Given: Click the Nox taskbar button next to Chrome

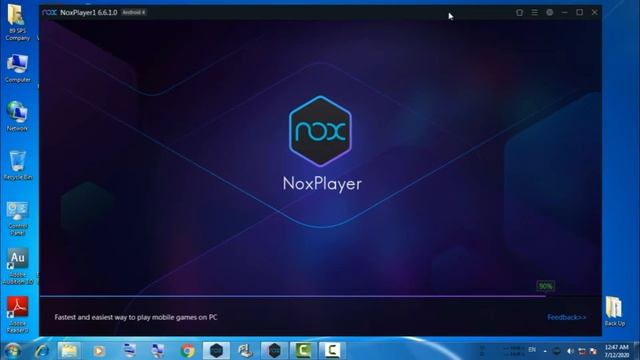Looking at the screenshot, I should click(x=216, y=351).
